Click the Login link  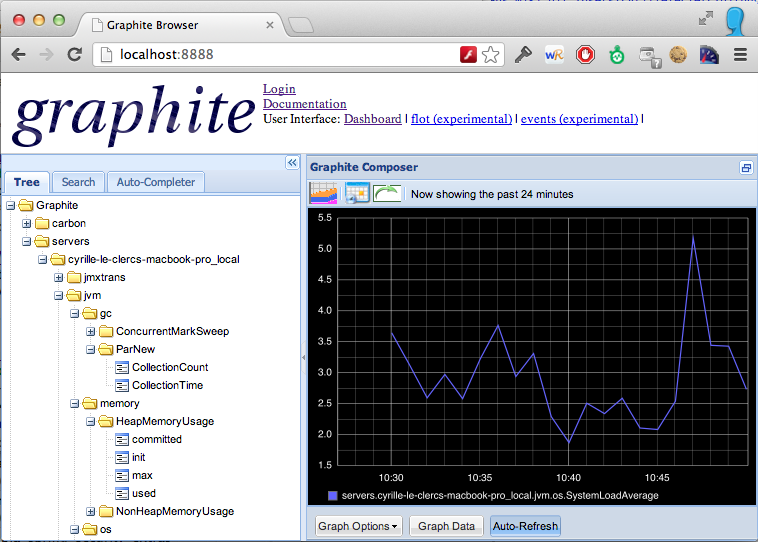(x=279, y=89)
